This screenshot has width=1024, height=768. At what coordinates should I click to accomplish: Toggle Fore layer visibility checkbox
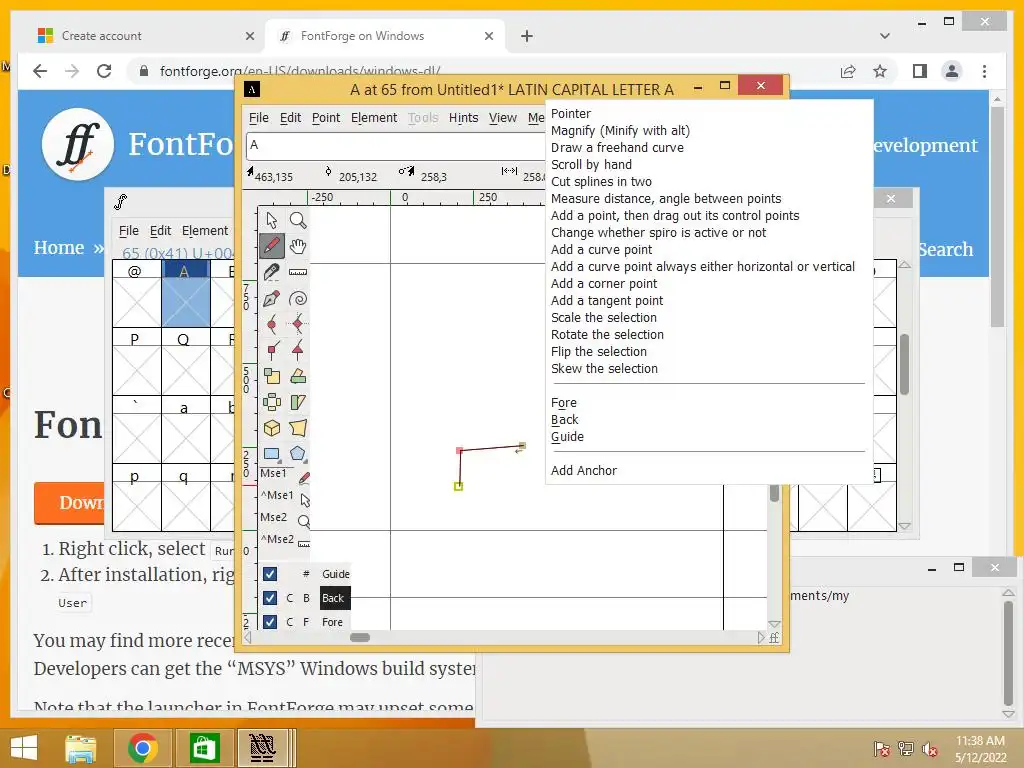pos(270,622)
